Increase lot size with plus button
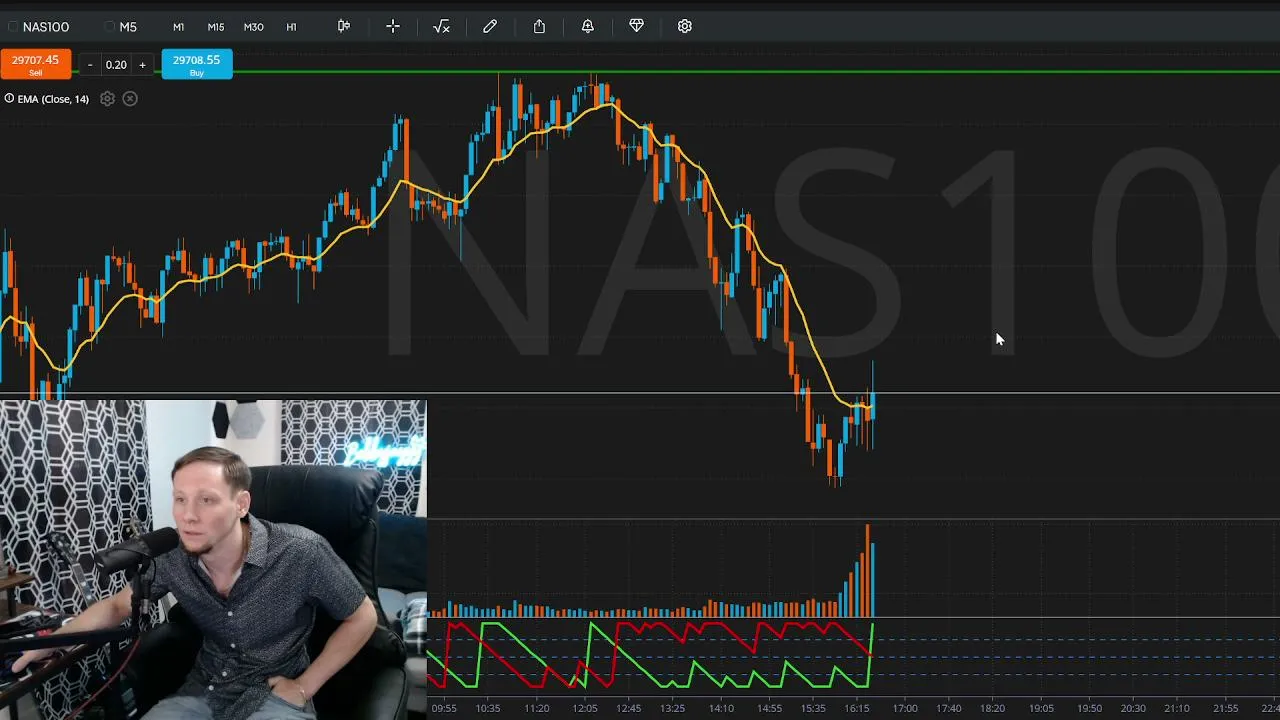1280x720 pixels. click(x=142, y=65)
